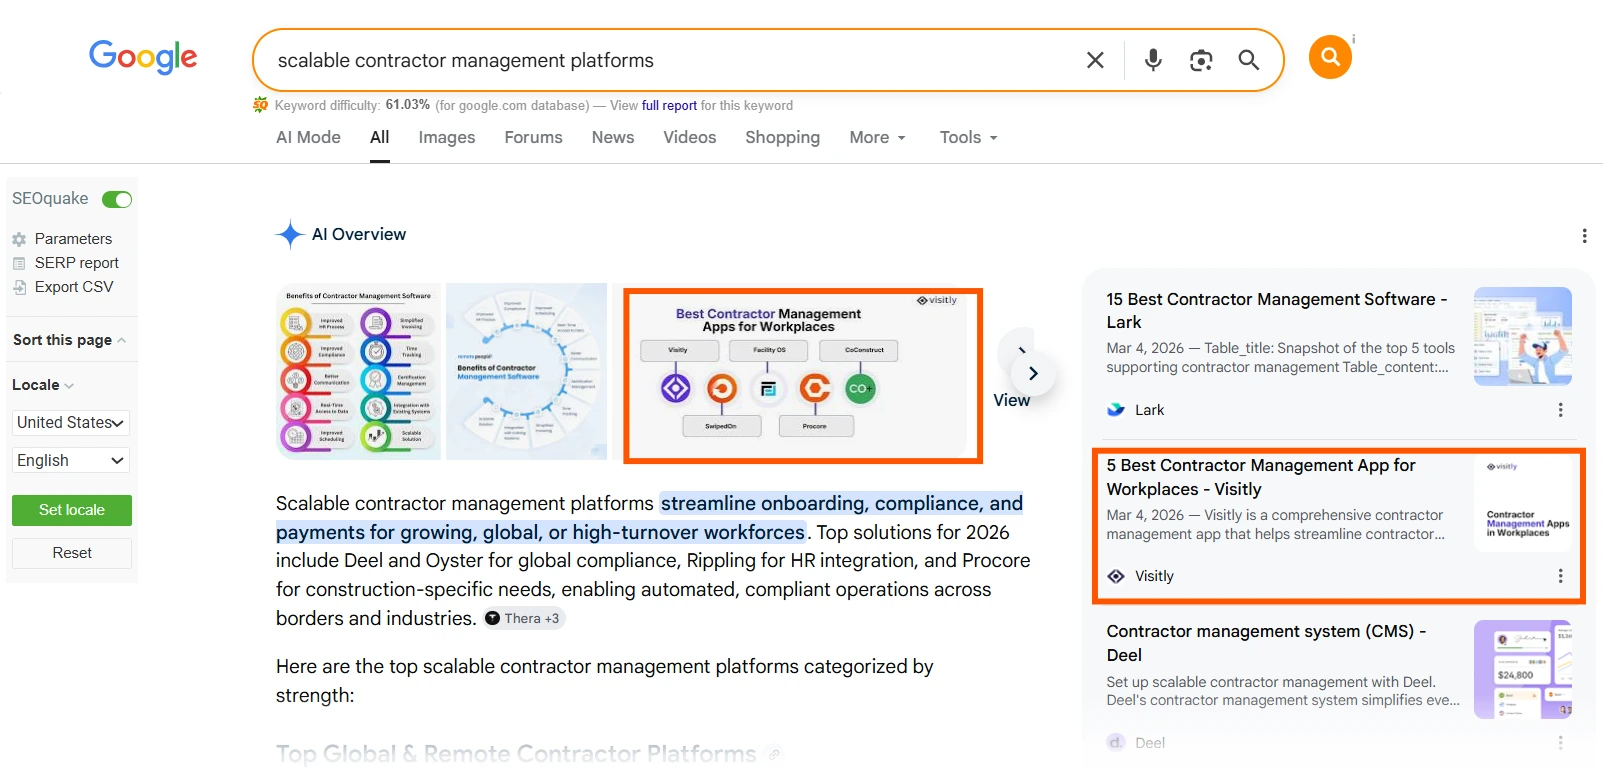The height and width of the screenshot is (784, 1603).
Task: Show next images with the arrow button
Action: (x=1033, y=373)
